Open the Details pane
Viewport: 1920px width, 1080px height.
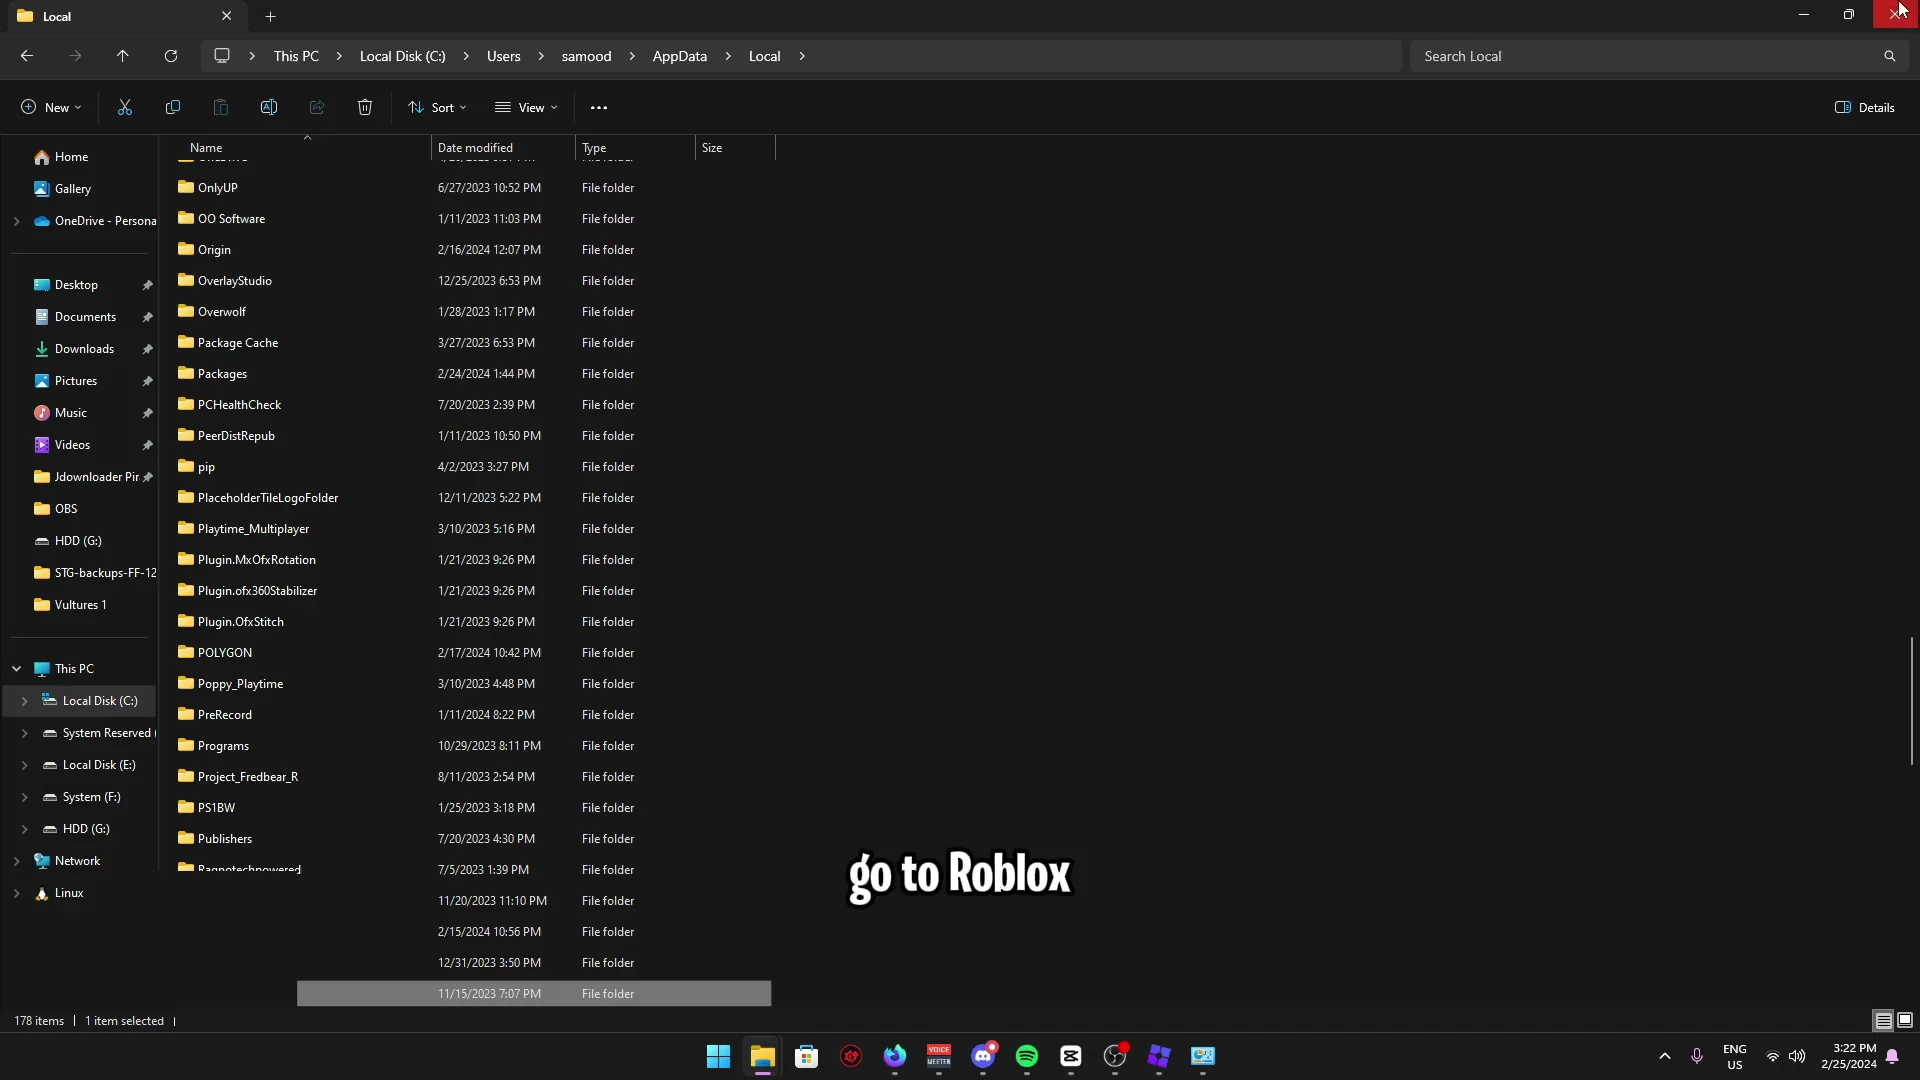[1866, 107]
